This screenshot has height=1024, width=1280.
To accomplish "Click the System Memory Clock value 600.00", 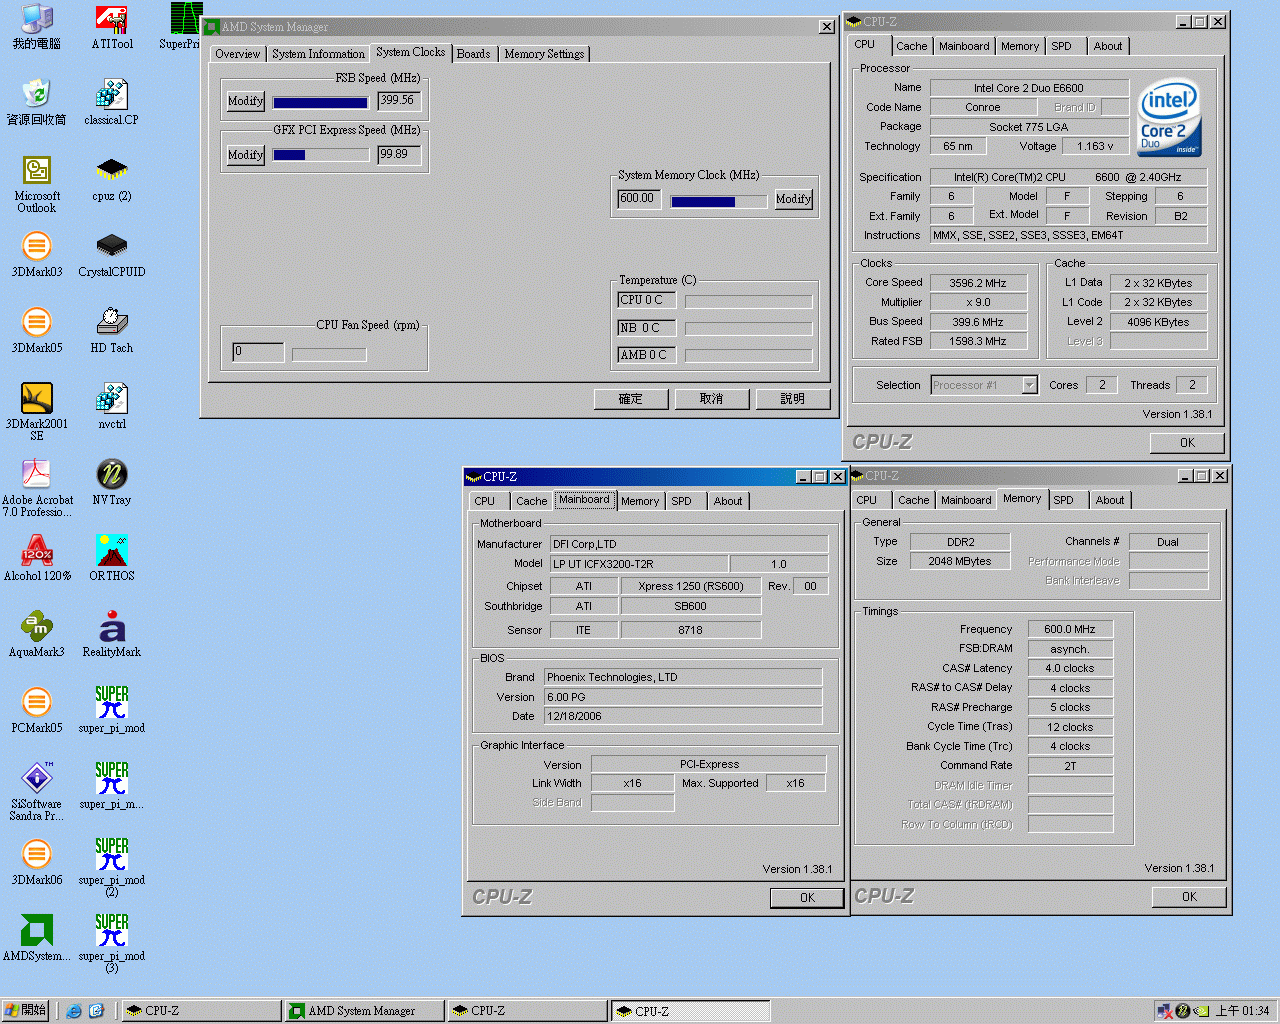I will click(x=639, y=199).
